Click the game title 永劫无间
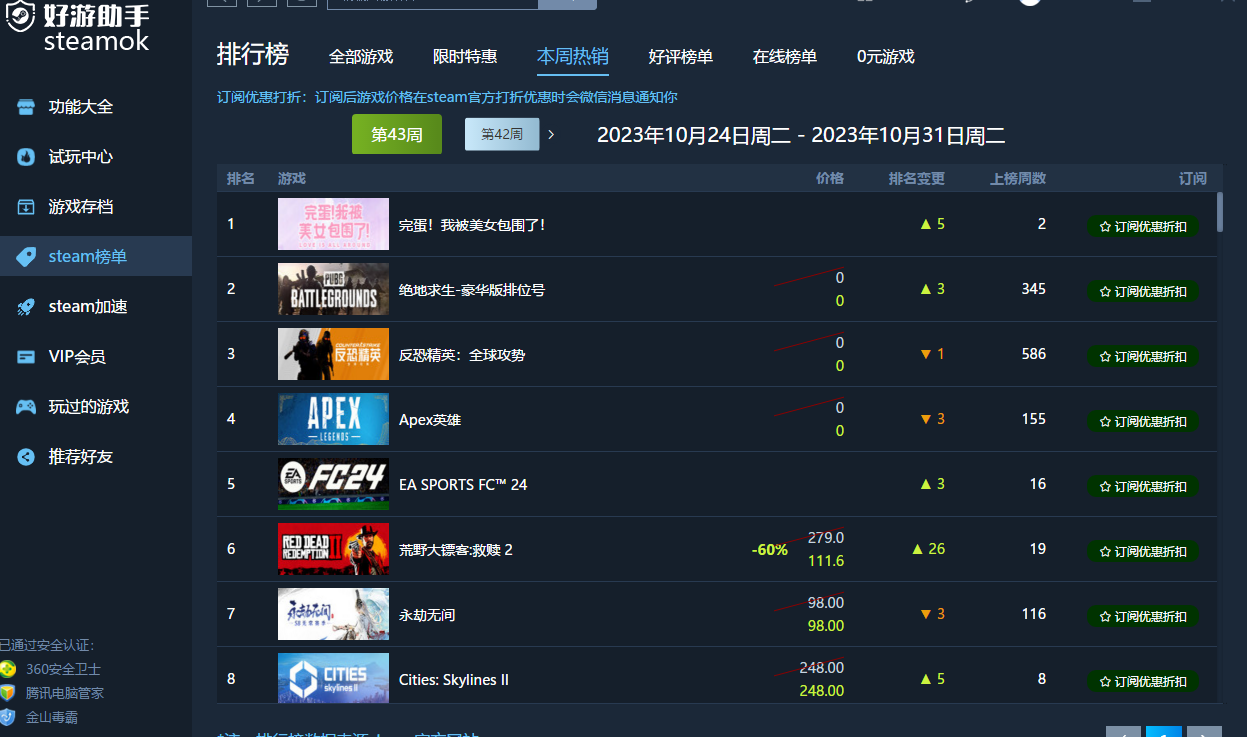Viewport: 1247px width, 737px height. click(x=427, y=615)
